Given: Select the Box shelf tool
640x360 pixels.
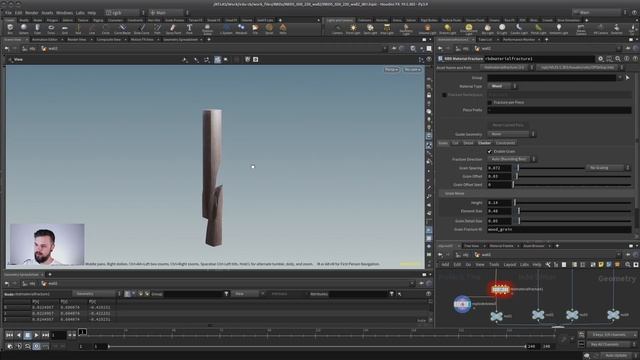Looking at the screenshot, I should click(x=10, y=29).
